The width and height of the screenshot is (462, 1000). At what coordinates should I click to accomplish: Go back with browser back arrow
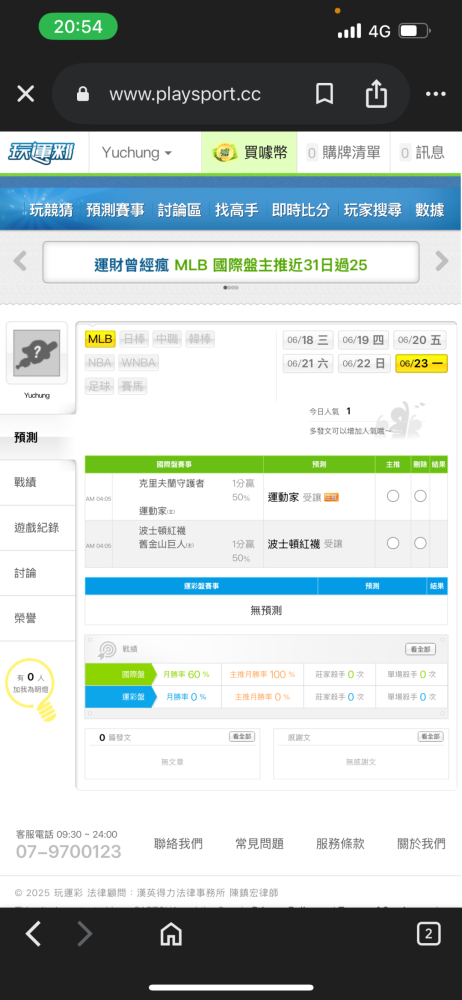(34, 934)
